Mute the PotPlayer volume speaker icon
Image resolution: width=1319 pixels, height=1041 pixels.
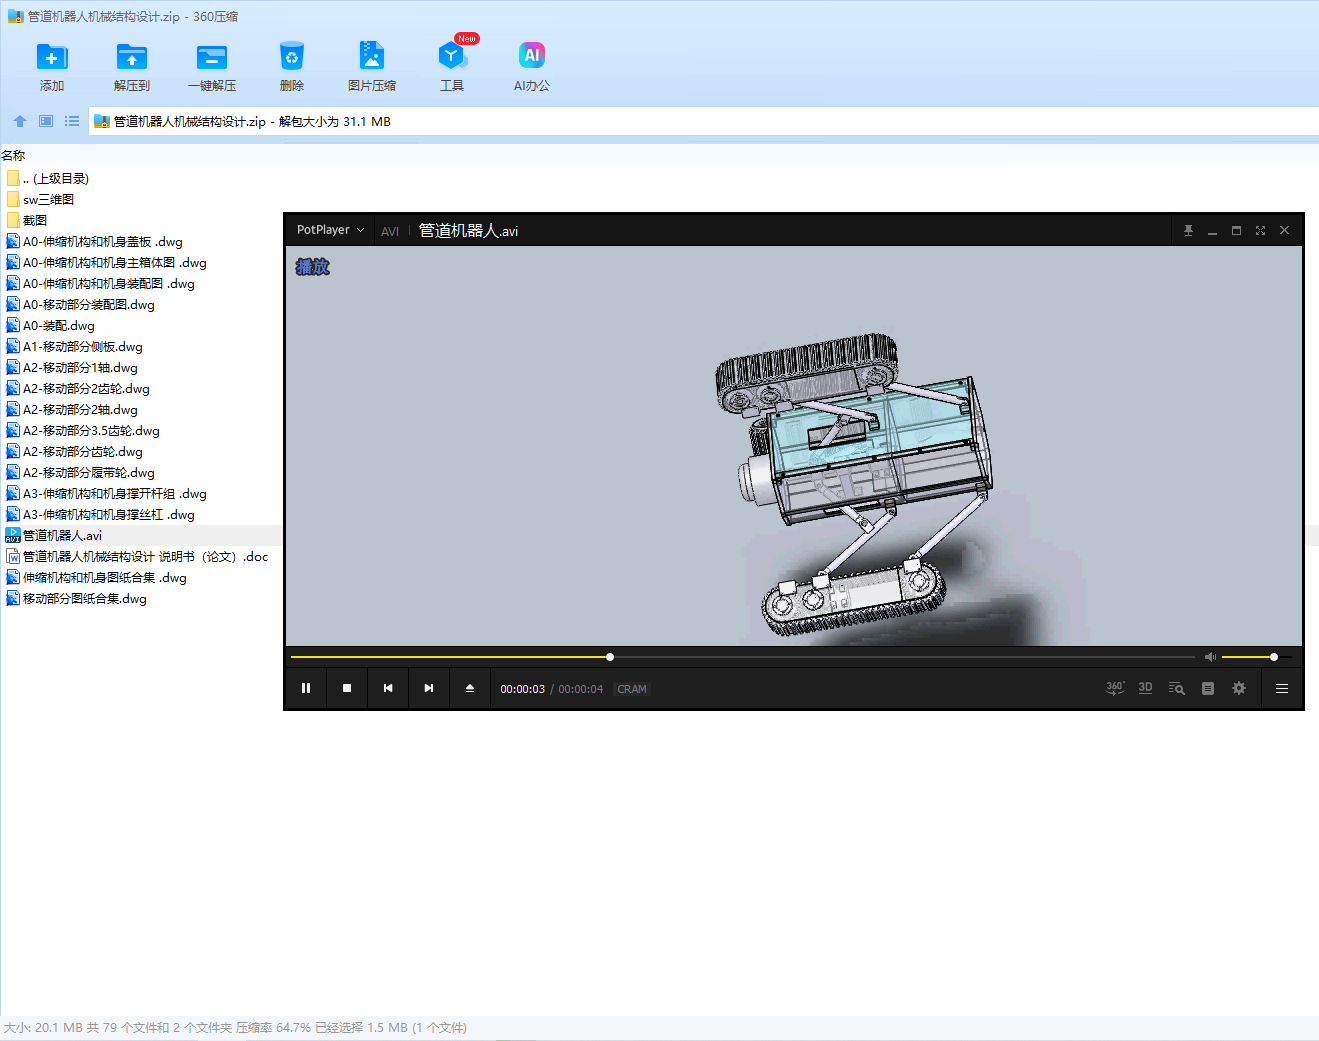[x=1210, y=657]
